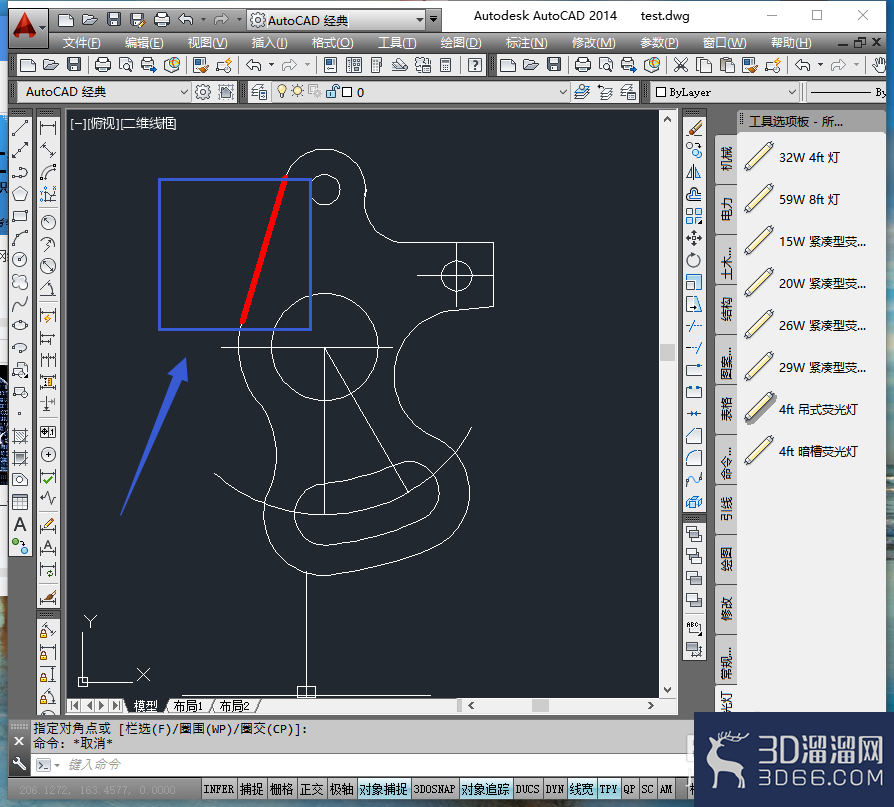Toggle 栅格 grid display in status bar
The width and height of the screenshot is (894, 807).
[x=282, y=789]
